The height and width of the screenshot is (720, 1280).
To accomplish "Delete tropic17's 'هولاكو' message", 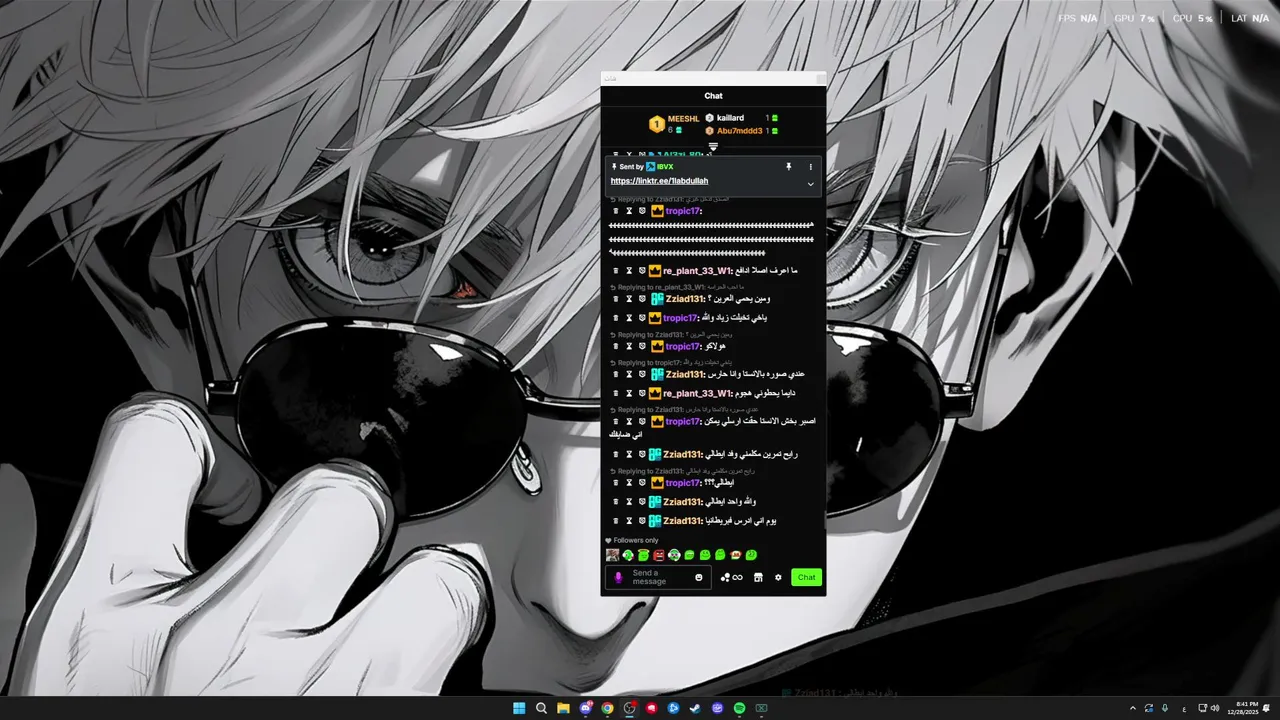I will 616,346.
